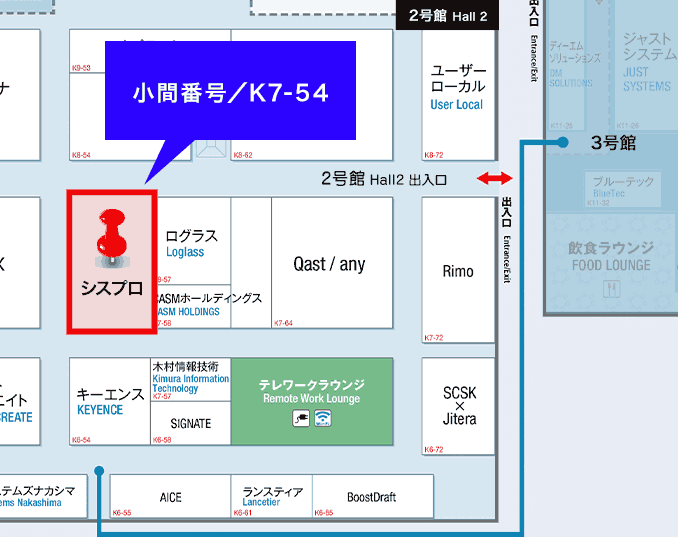Image resolution: width=678 pixels, height=537 pixels.
Task: Click the vertical 出入口 Entrance/Exit label beside Rimo
Action: [507, 240]
